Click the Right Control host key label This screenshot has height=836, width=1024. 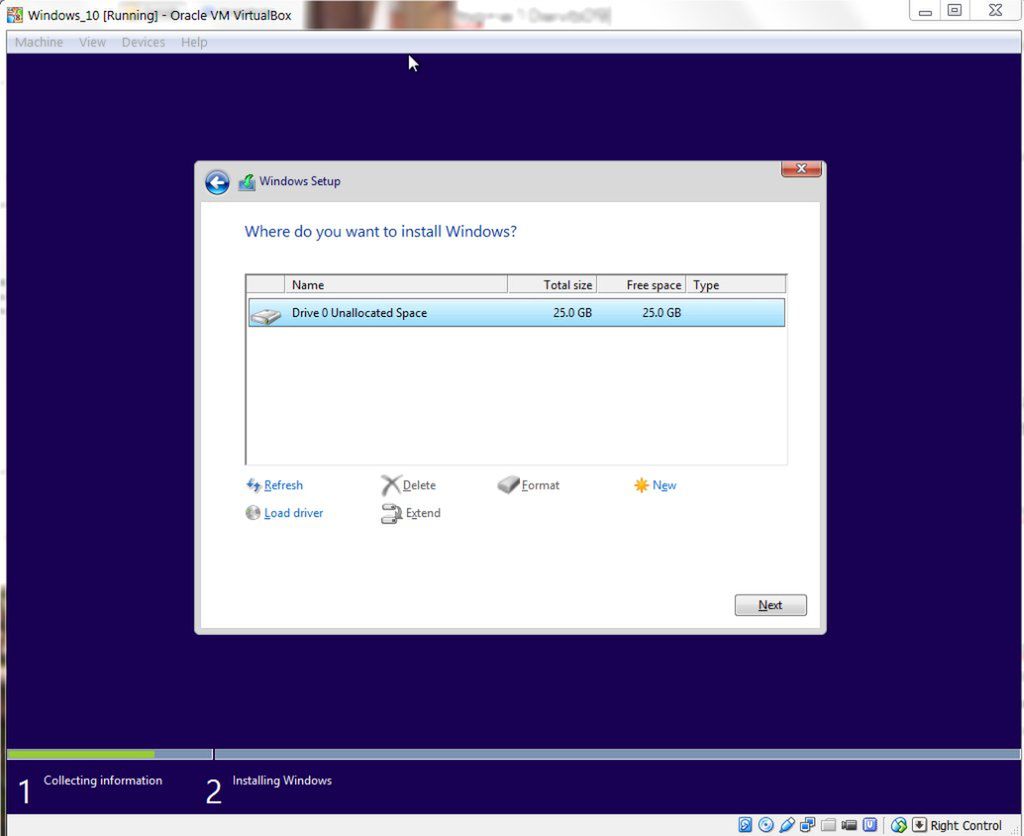pos(966,826)
